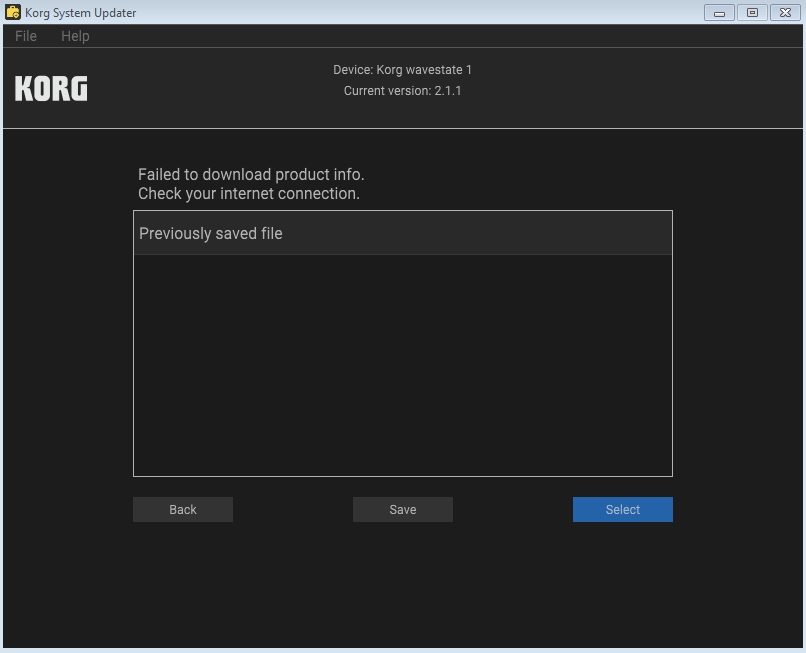Click the Back button
The width and height of the screenshot is (806, 653).
(183, 510)
